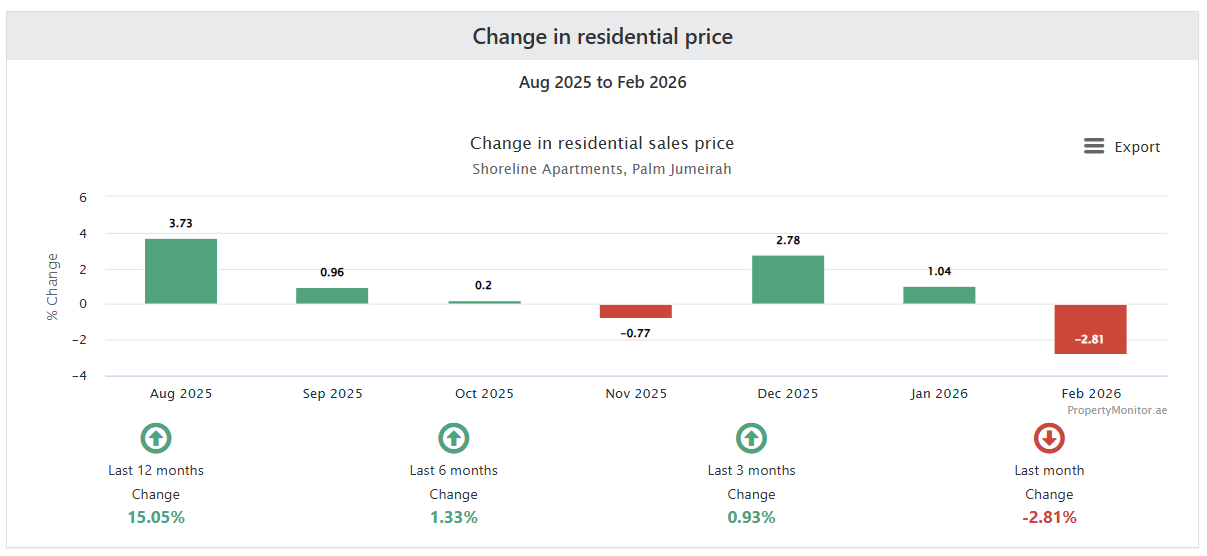Click the Last 3 months green up-arrow icon
Image resolution: width=1207 pixels, height=556 pixels.
(x=751, y=438)
